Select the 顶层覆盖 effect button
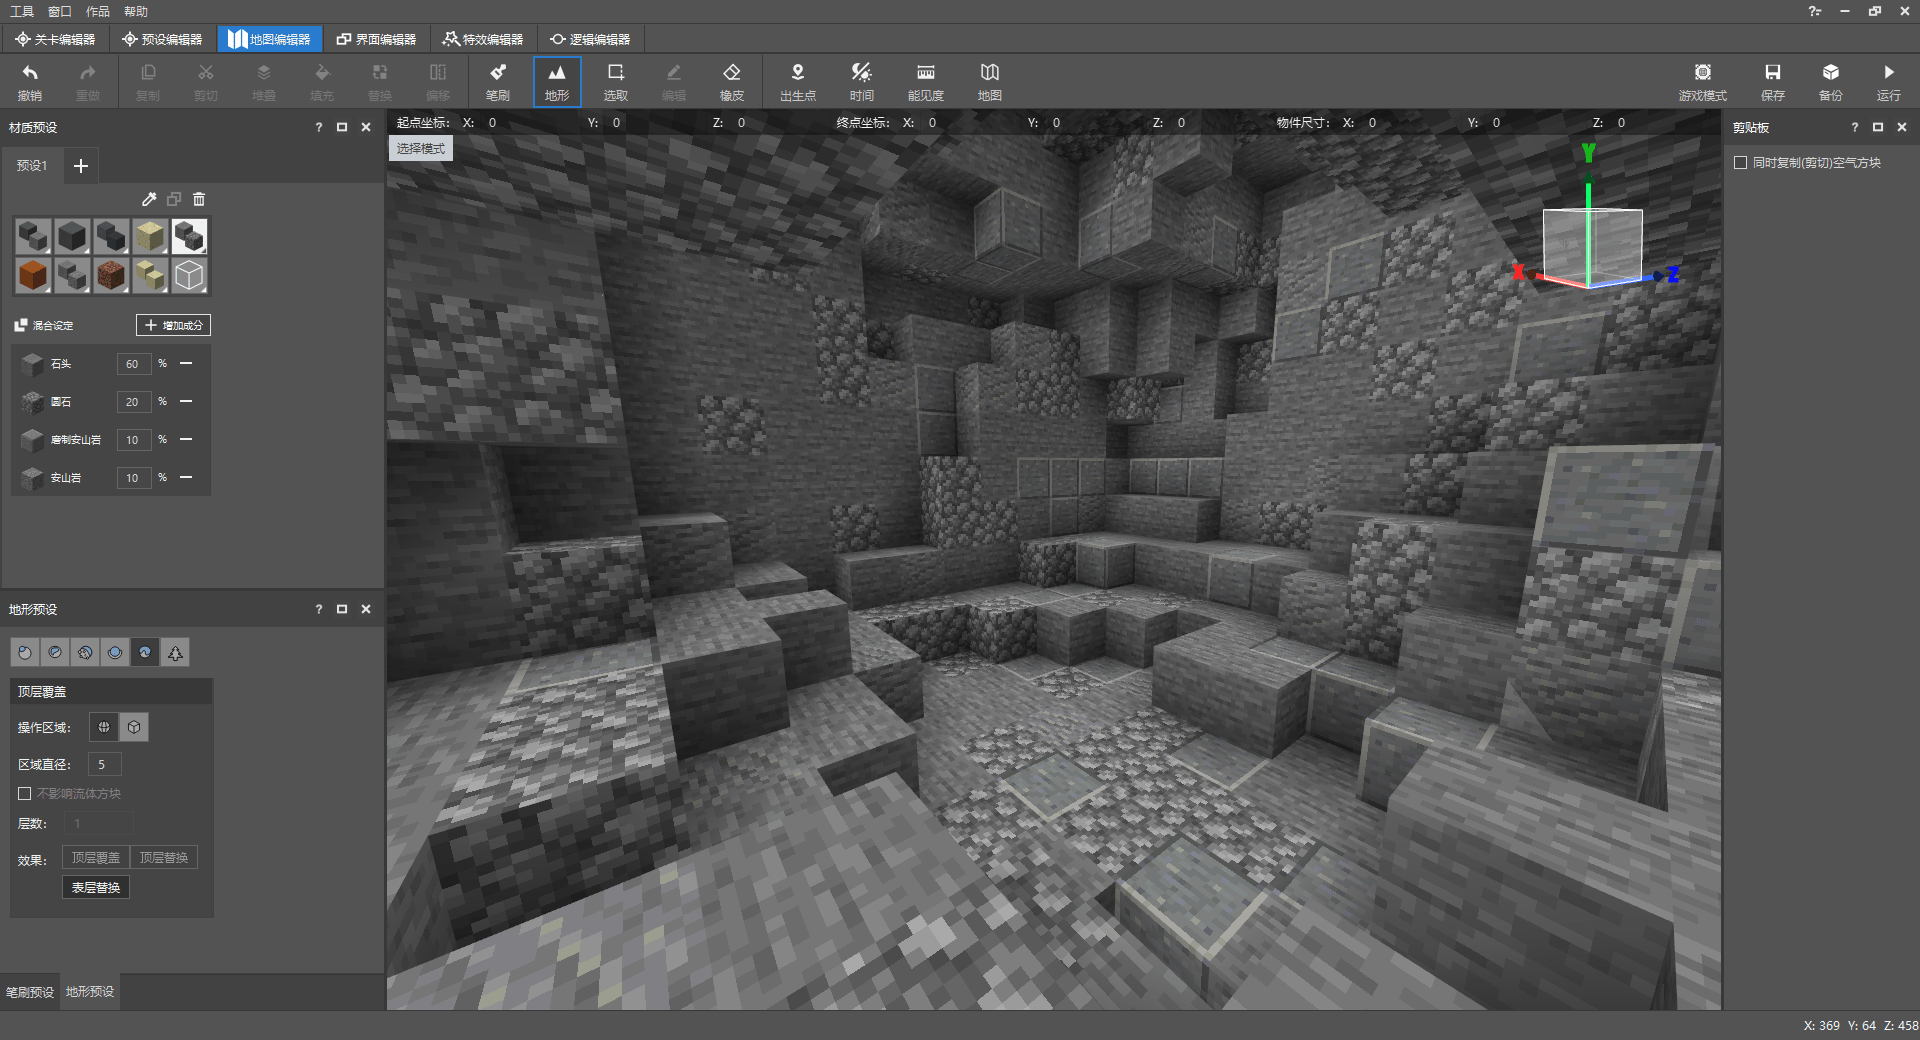The width and height of the screenshot is (1920, 1040). [x=96, y=858]
